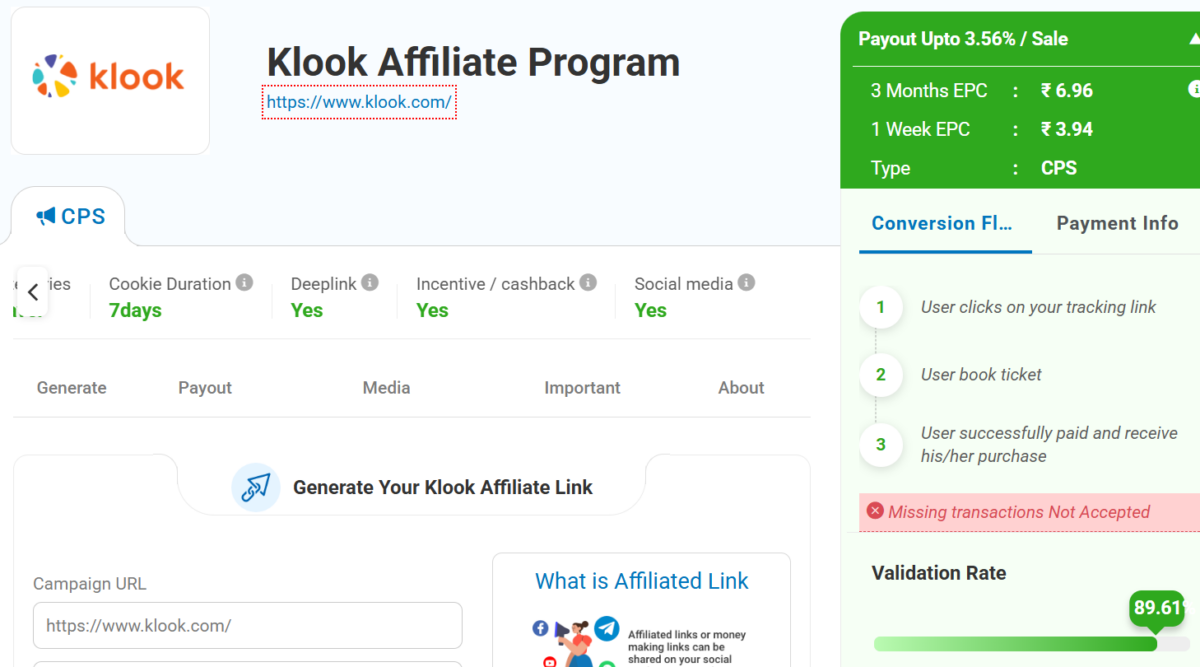Click the megaphone icon on the CPS tab
1200x667 pixels.
(45, 216)
